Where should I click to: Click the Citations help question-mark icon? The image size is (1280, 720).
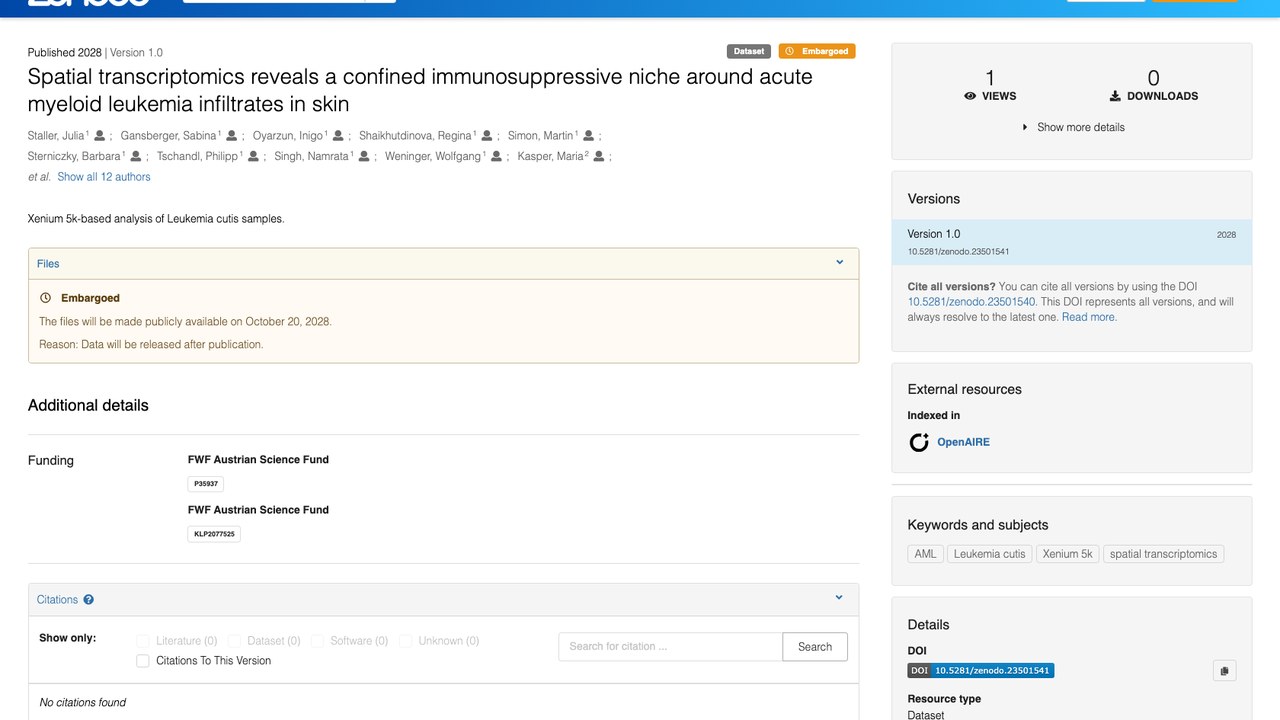(89, 600)
